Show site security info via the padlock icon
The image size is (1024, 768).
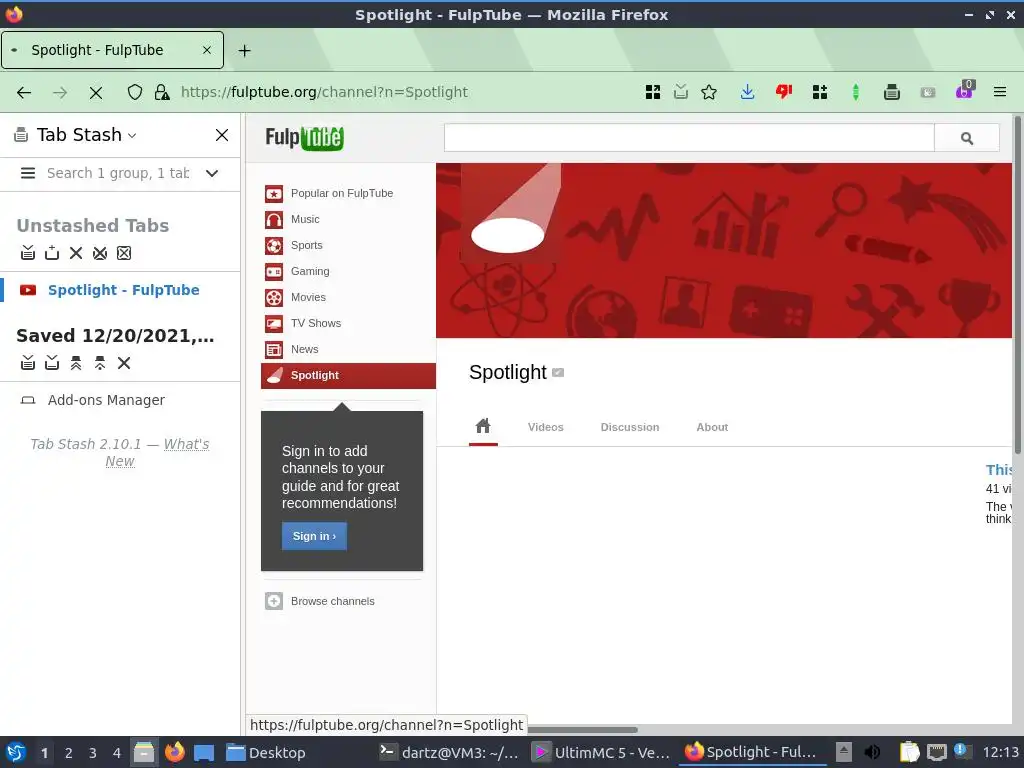(x=162, y=92)
